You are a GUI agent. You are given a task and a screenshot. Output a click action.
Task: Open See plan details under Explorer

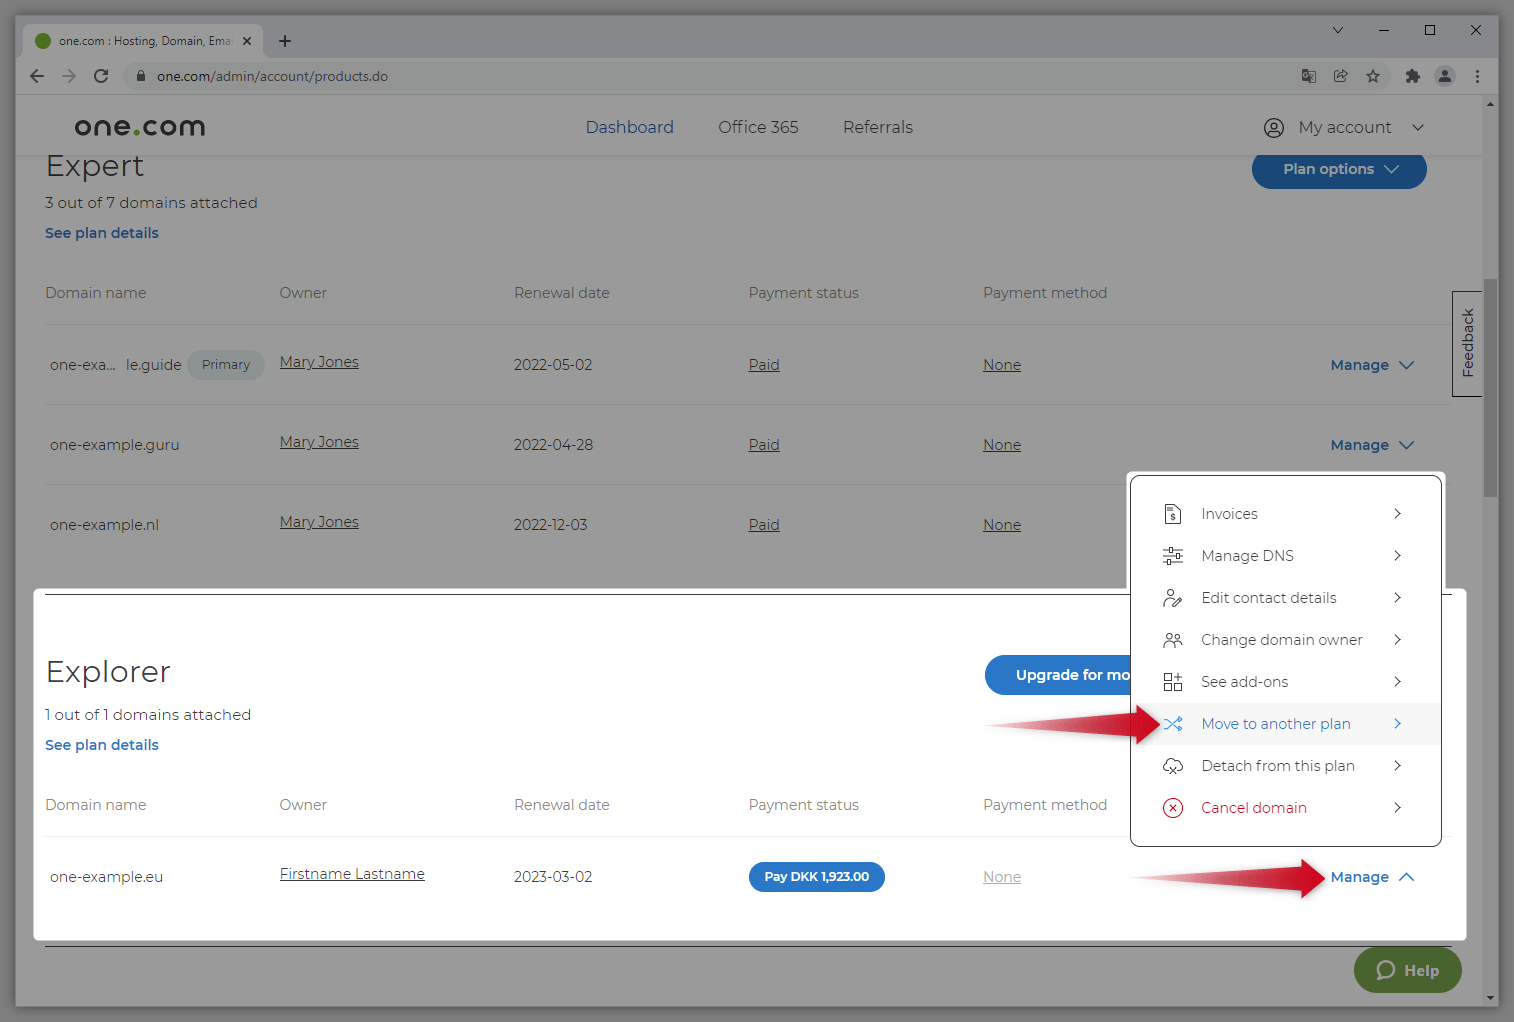pos(101,744)
